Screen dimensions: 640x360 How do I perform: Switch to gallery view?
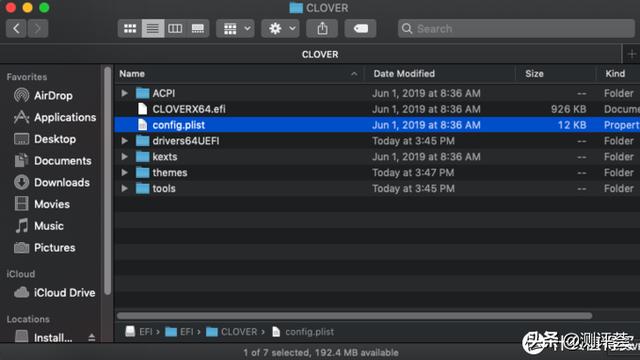pos(198,29)
